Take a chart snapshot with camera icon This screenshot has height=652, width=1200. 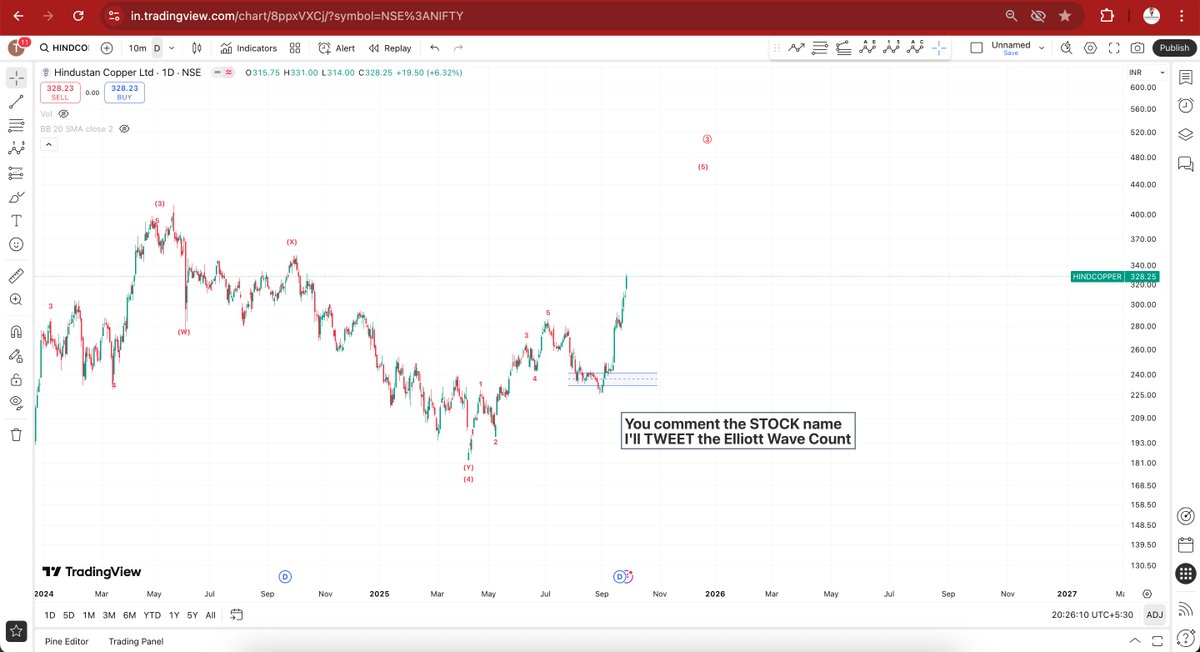click(x=1138, y=47)
